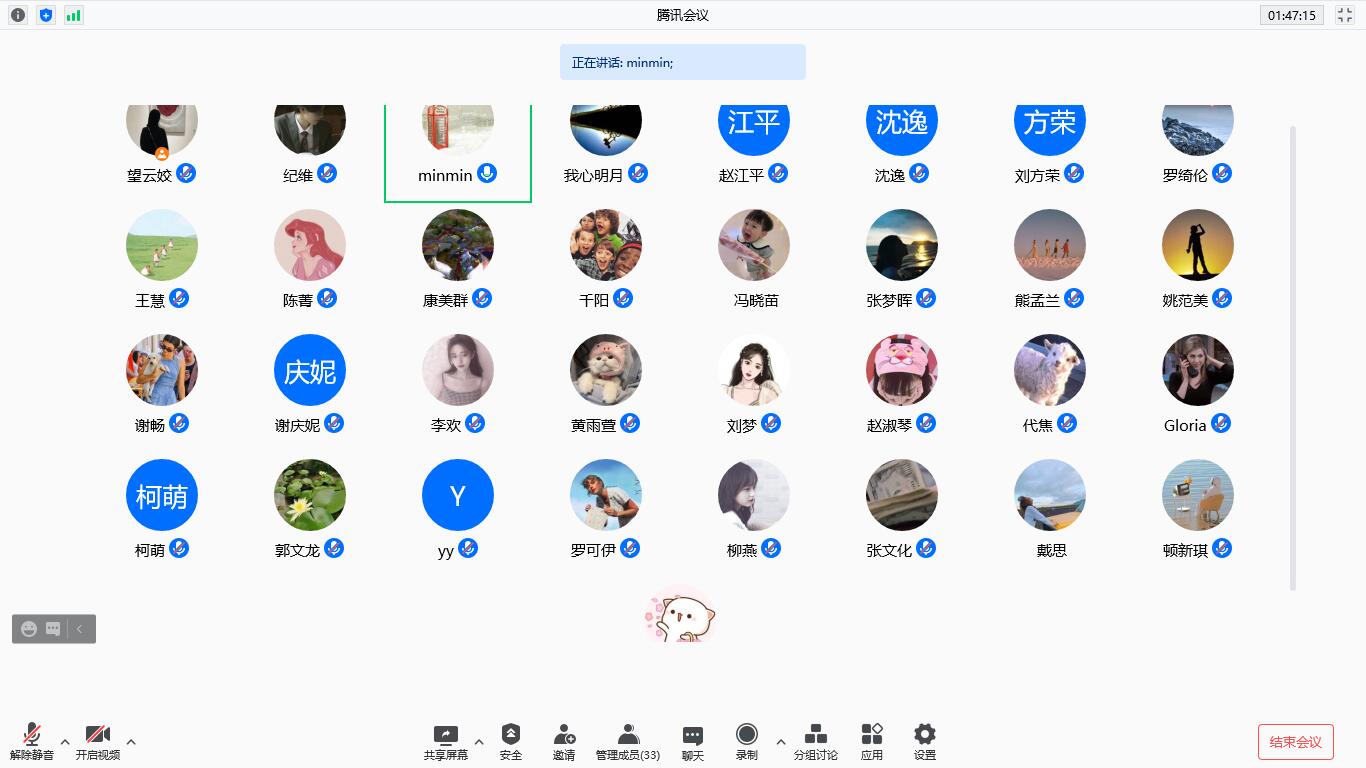The width and height of the screenshot is (1366, 768).
Task: Click the blue security shield icon
Action: coord(46,15)
